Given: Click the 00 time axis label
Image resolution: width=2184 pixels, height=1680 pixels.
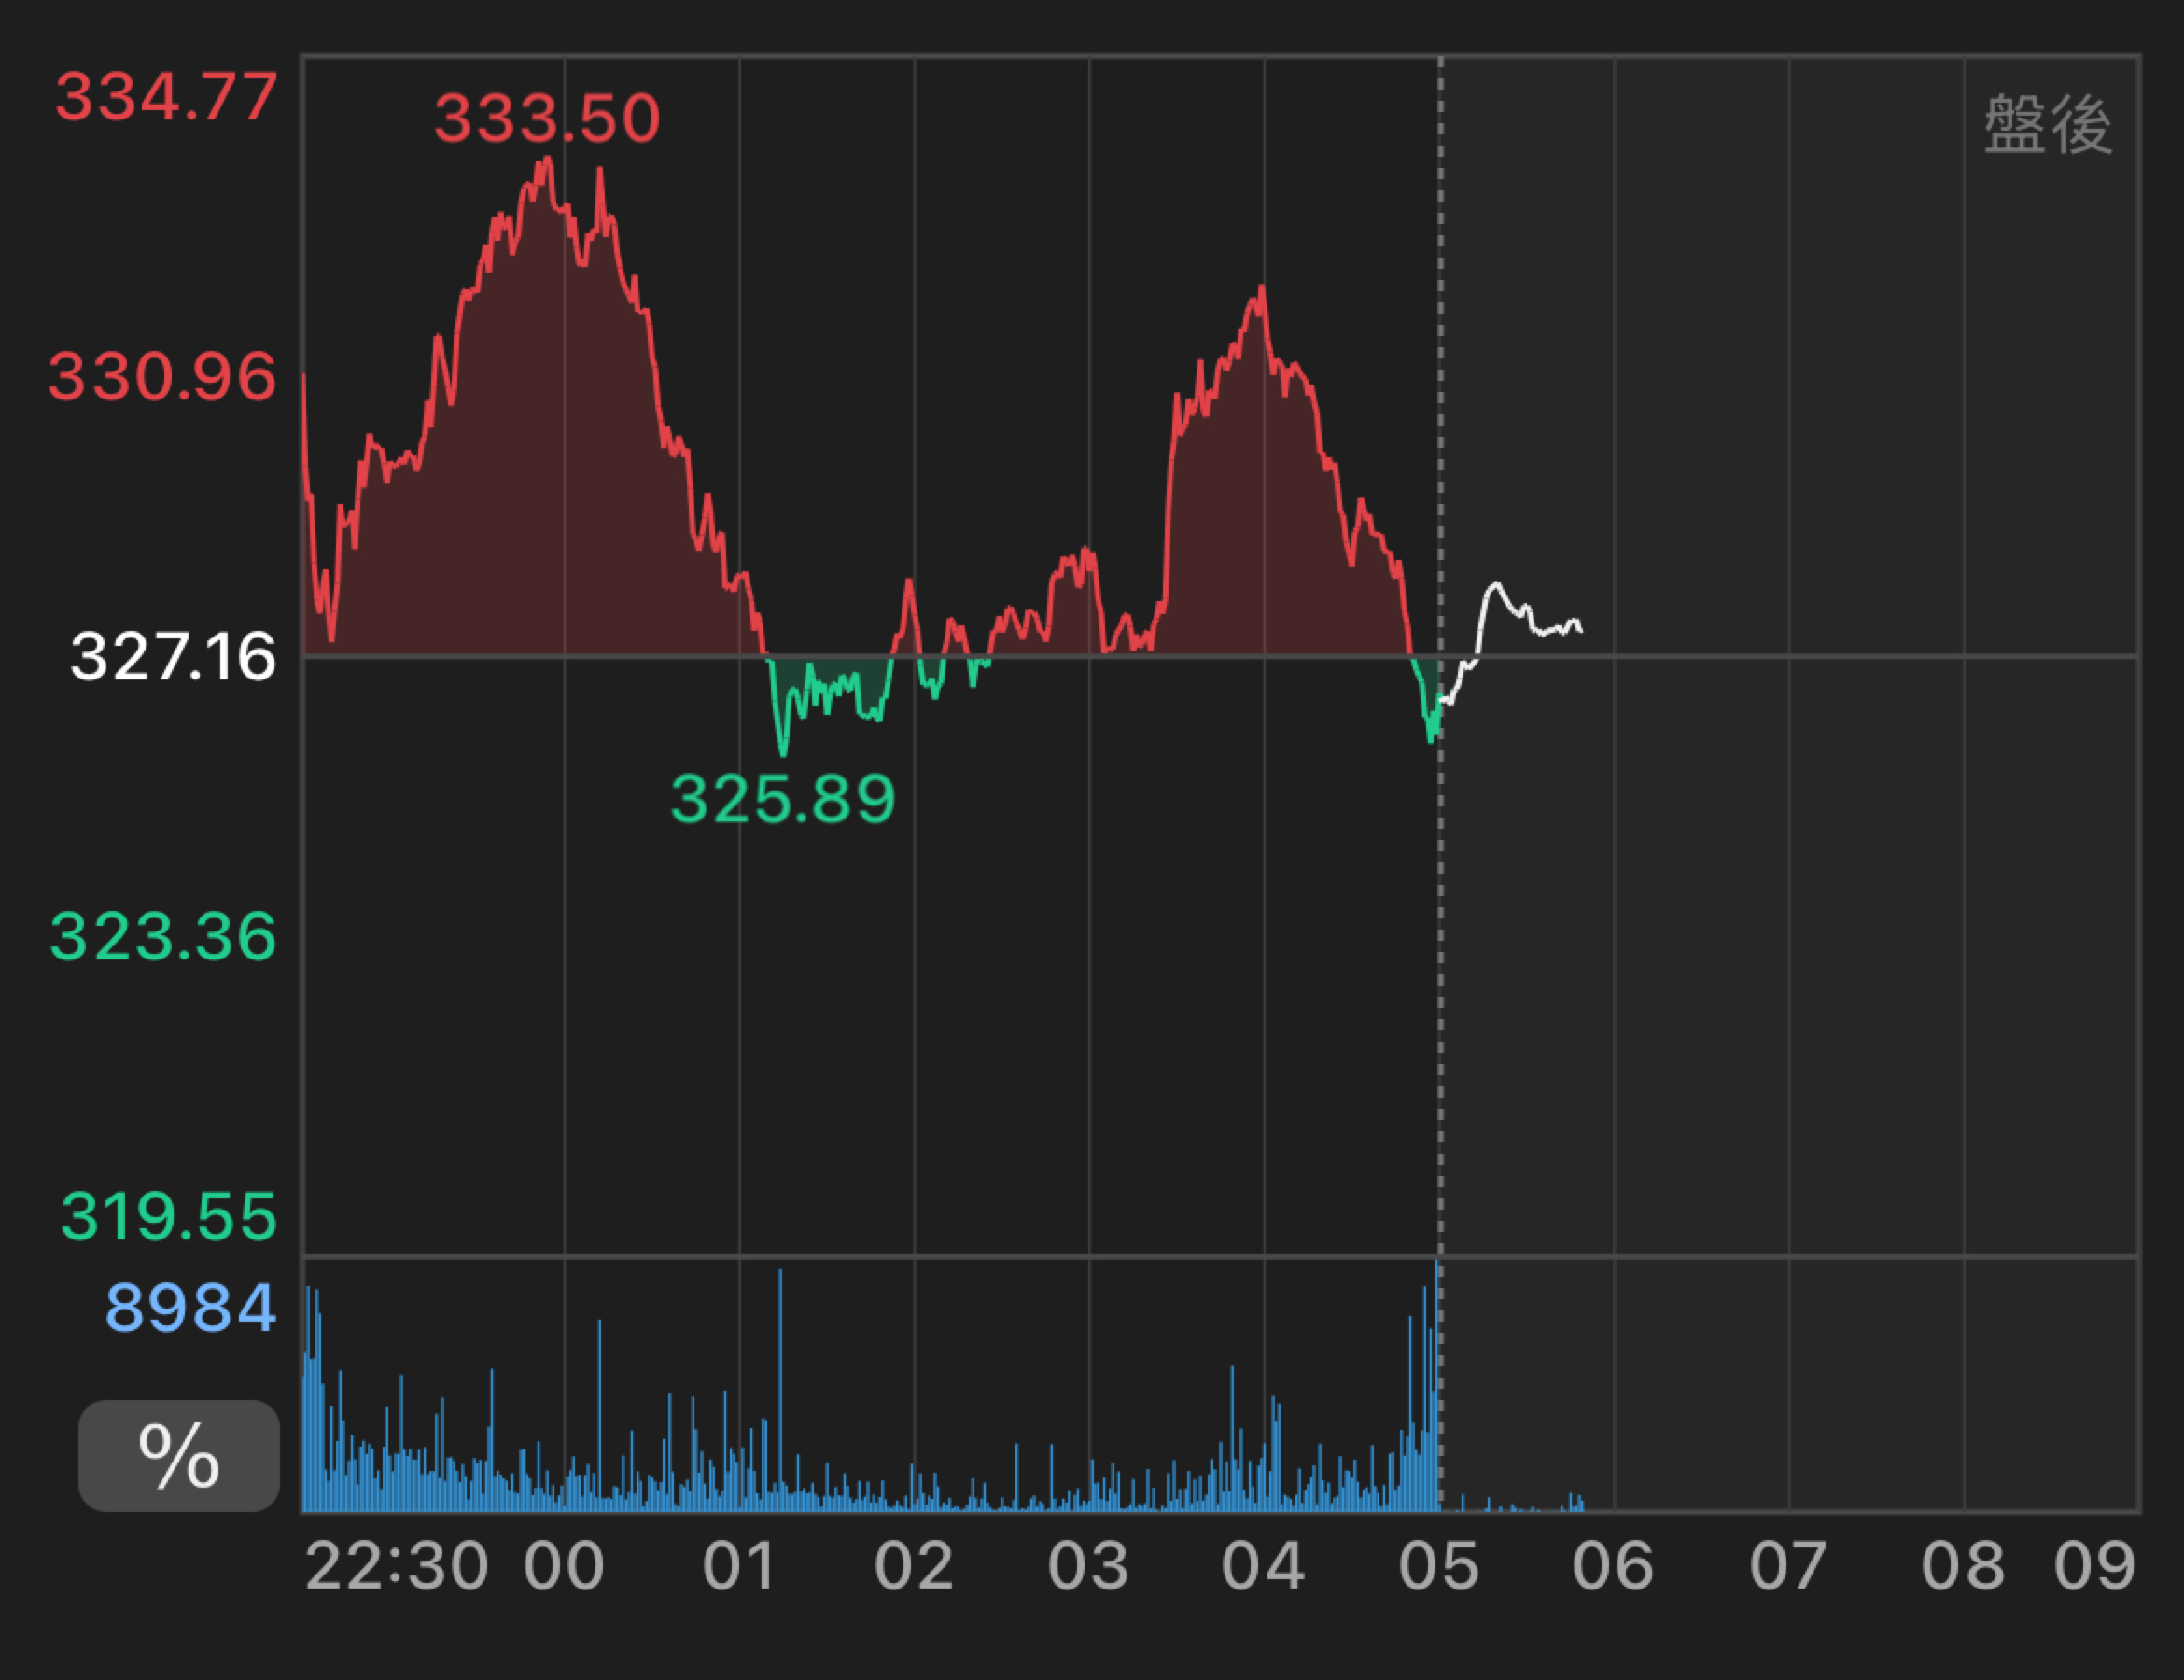Looking at the screenshot, I should 564,1566.
